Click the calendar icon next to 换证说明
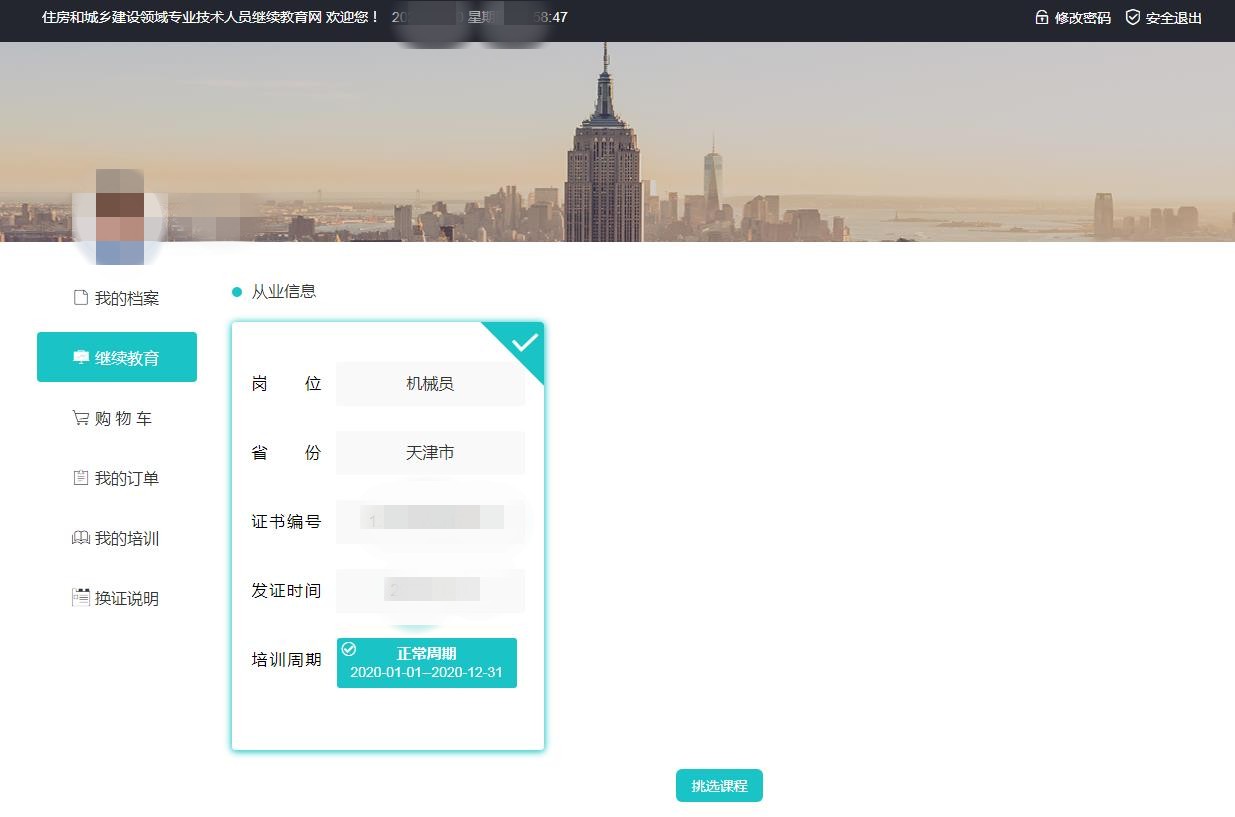This screenshot has height=817, width=1235. click(x=81, y=598)
